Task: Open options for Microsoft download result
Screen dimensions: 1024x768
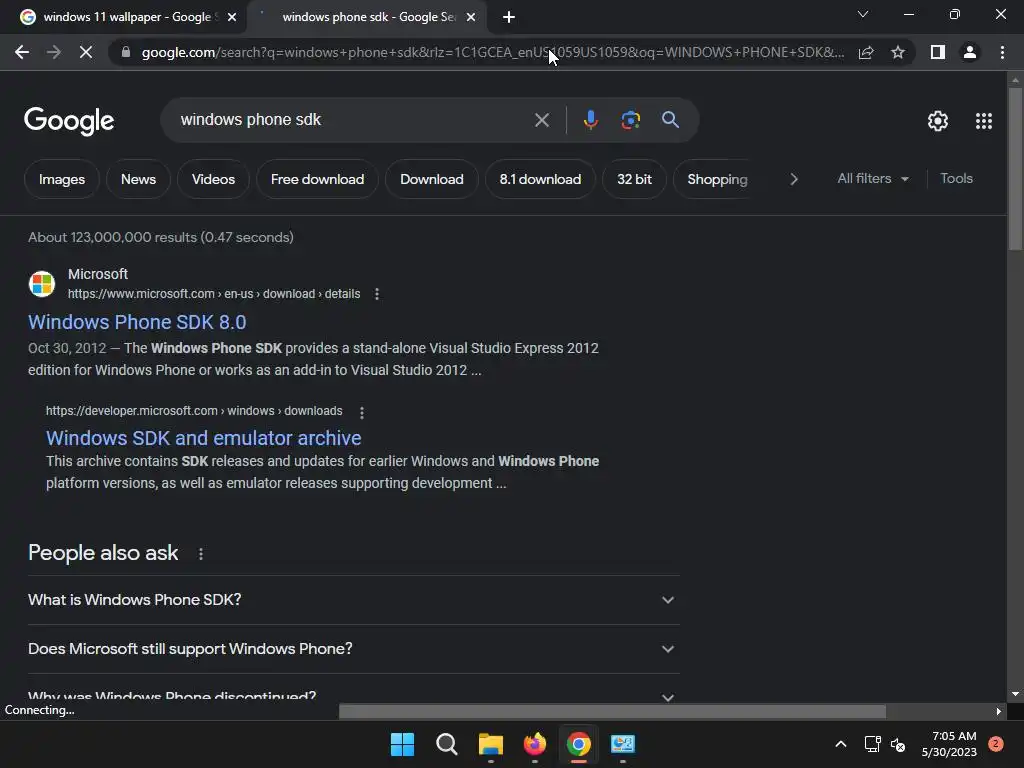Action: click(x=377, y=294)
